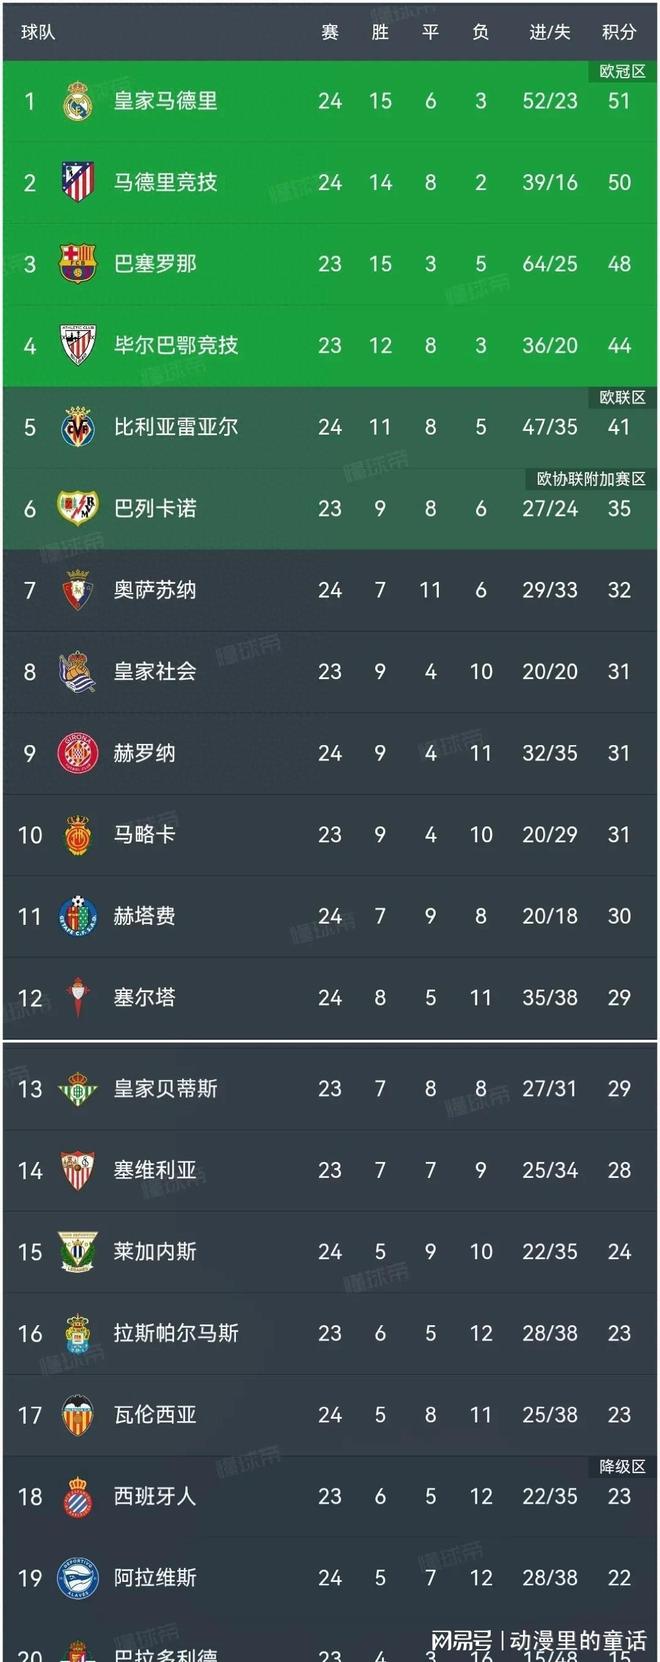
Task: Open team name 拉斯帕尔马斯
Action: (x=176, y=1333)
